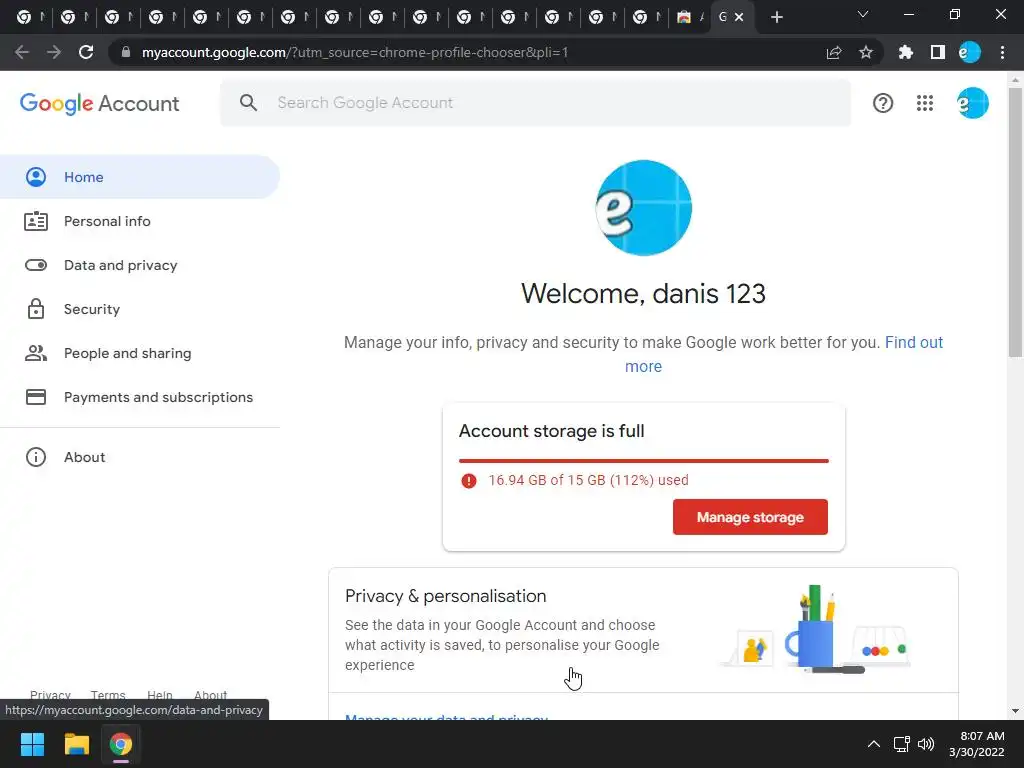Open Google apps grid icon
The image size is (1024, 768).
pos(925,103)
